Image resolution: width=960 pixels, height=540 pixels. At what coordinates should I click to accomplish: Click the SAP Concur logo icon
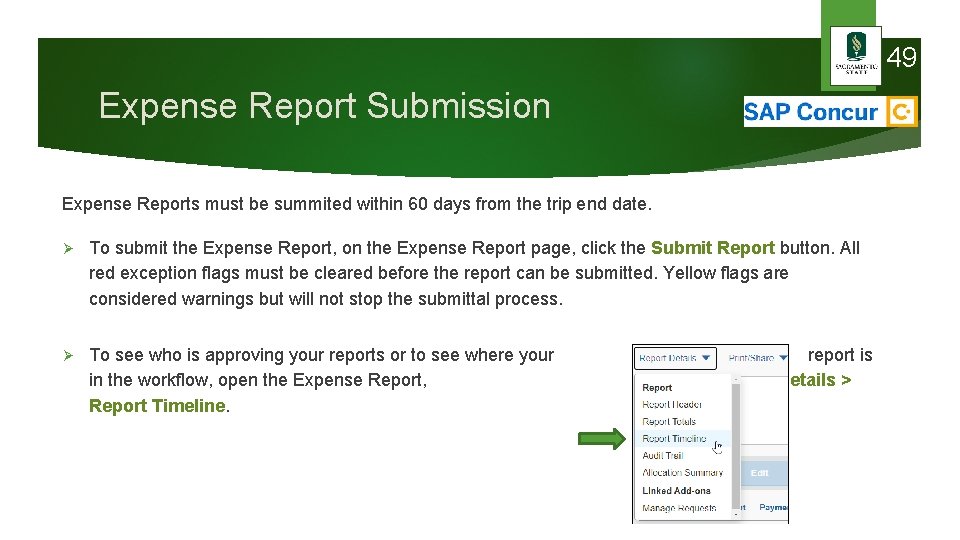click(902, 112)
